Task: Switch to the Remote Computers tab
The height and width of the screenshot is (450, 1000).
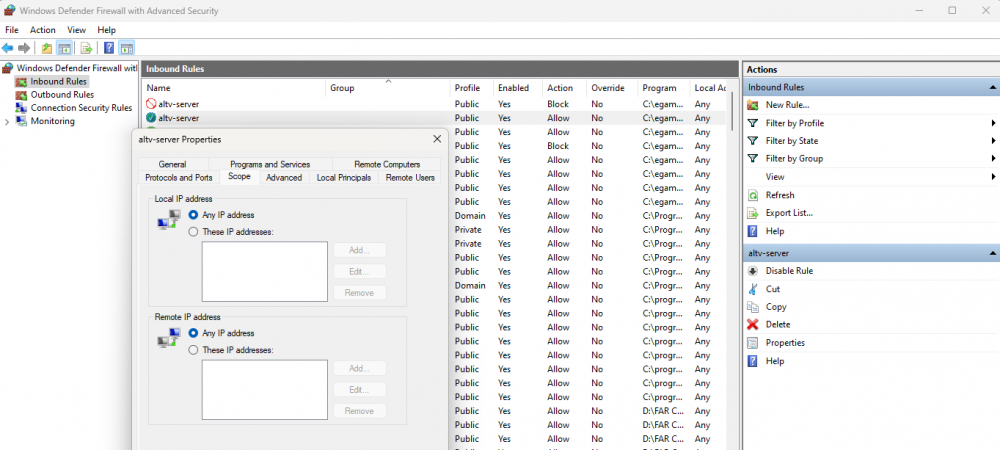Action: (x=386, y=164)
